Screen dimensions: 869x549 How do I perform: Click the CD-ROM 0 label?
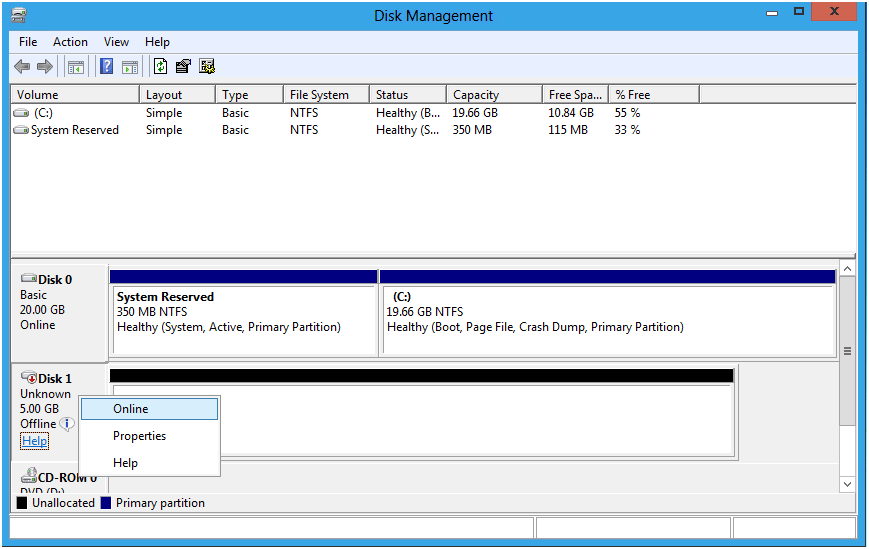coord(67,478)
